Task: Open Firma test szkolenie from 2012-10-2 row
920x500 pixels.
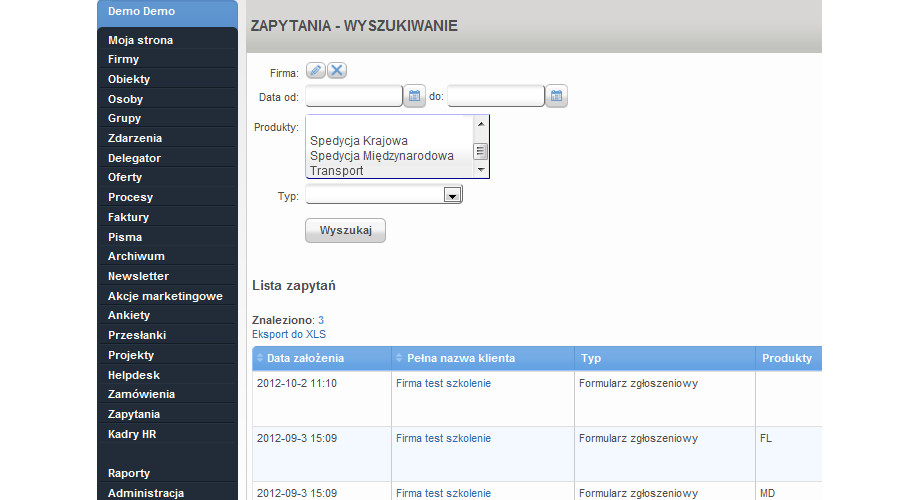Action: [444, 383]
